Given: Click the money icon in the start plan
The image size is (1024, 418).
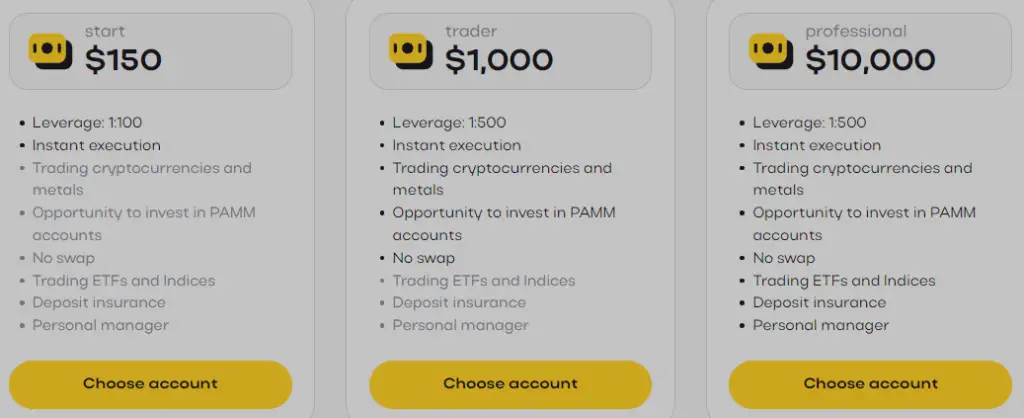Looking at the screenshot, I should 48,50.
